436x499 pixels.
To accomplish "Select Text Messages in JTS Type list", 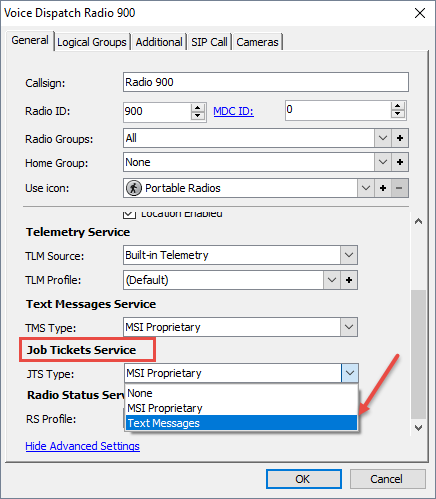I will click(x=241, y=423).
